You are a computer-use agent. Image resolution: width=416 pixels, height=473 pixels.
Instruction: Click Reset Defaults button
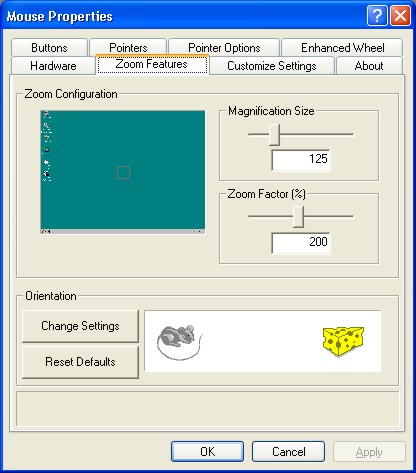click(80, 362)
